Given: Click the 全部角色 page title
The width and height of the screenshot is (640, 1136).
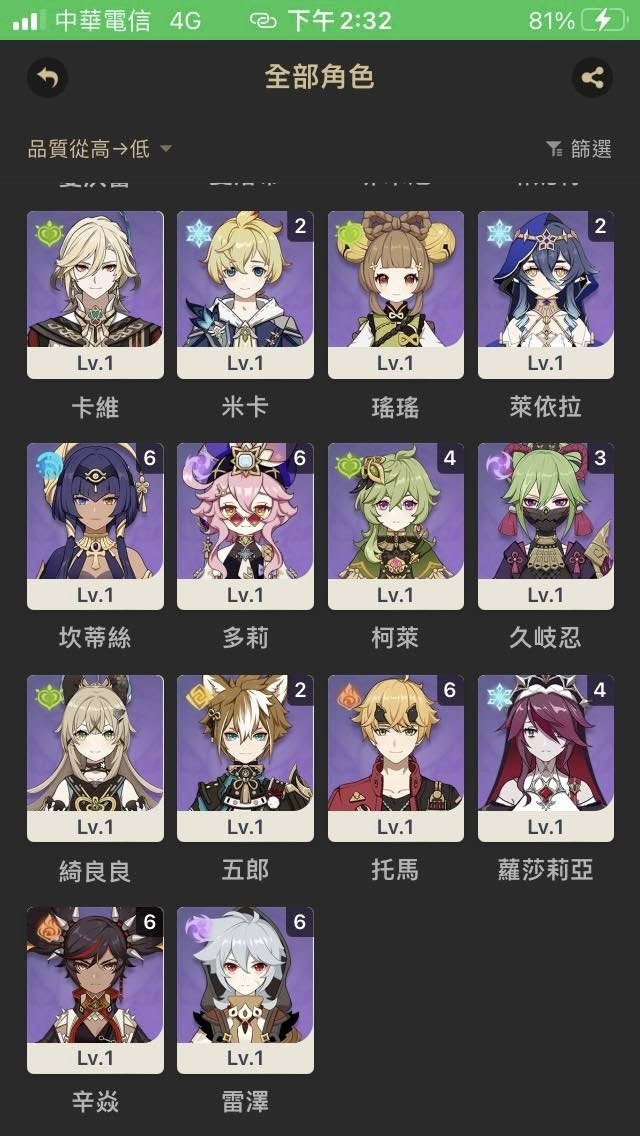Looking at the screenshot, I should click(320, 77).
